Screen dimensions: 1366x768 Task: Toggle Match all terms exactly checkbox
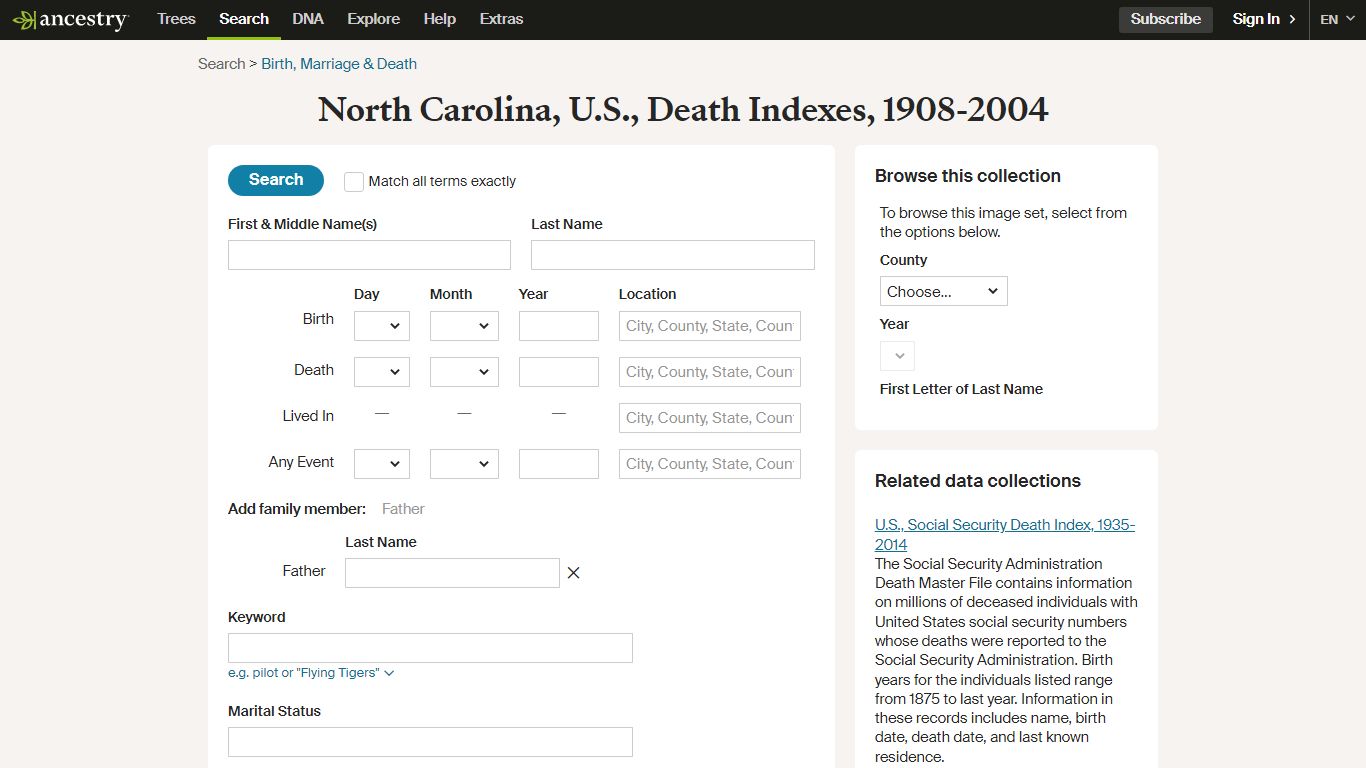point(354,181)
